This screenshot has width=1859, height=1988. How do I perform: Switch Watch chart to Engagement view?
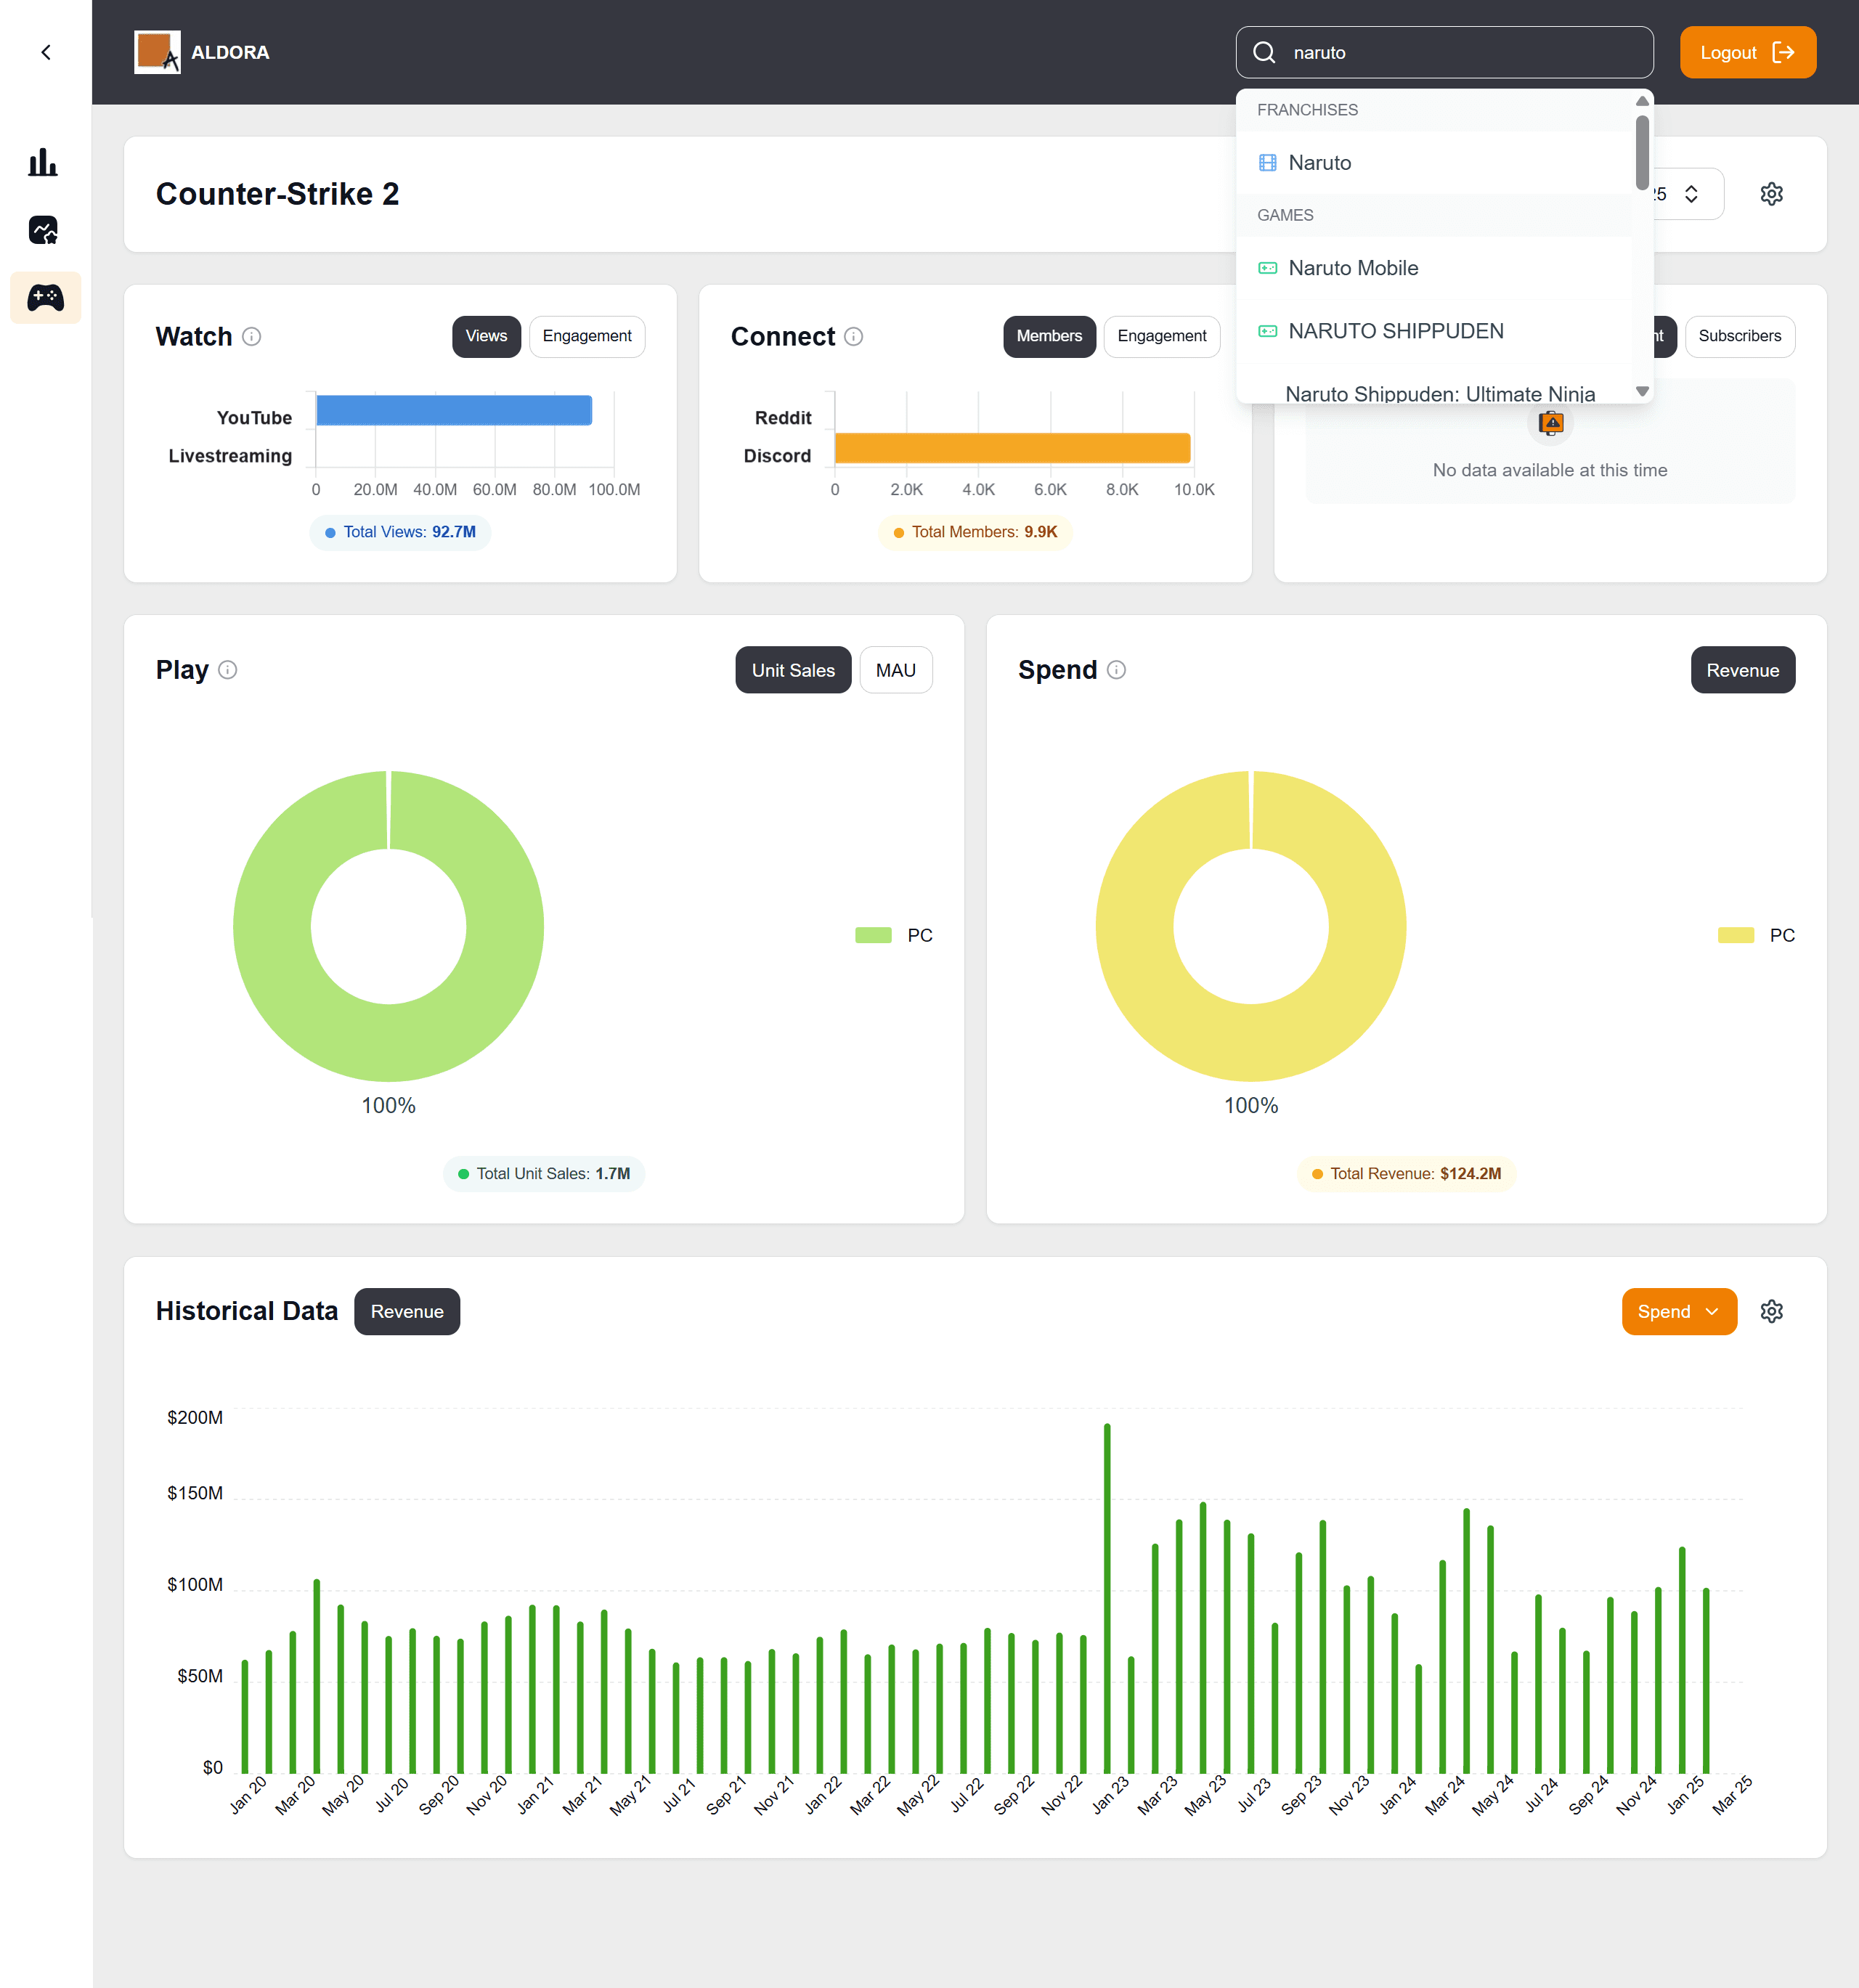tap(586, 336)
